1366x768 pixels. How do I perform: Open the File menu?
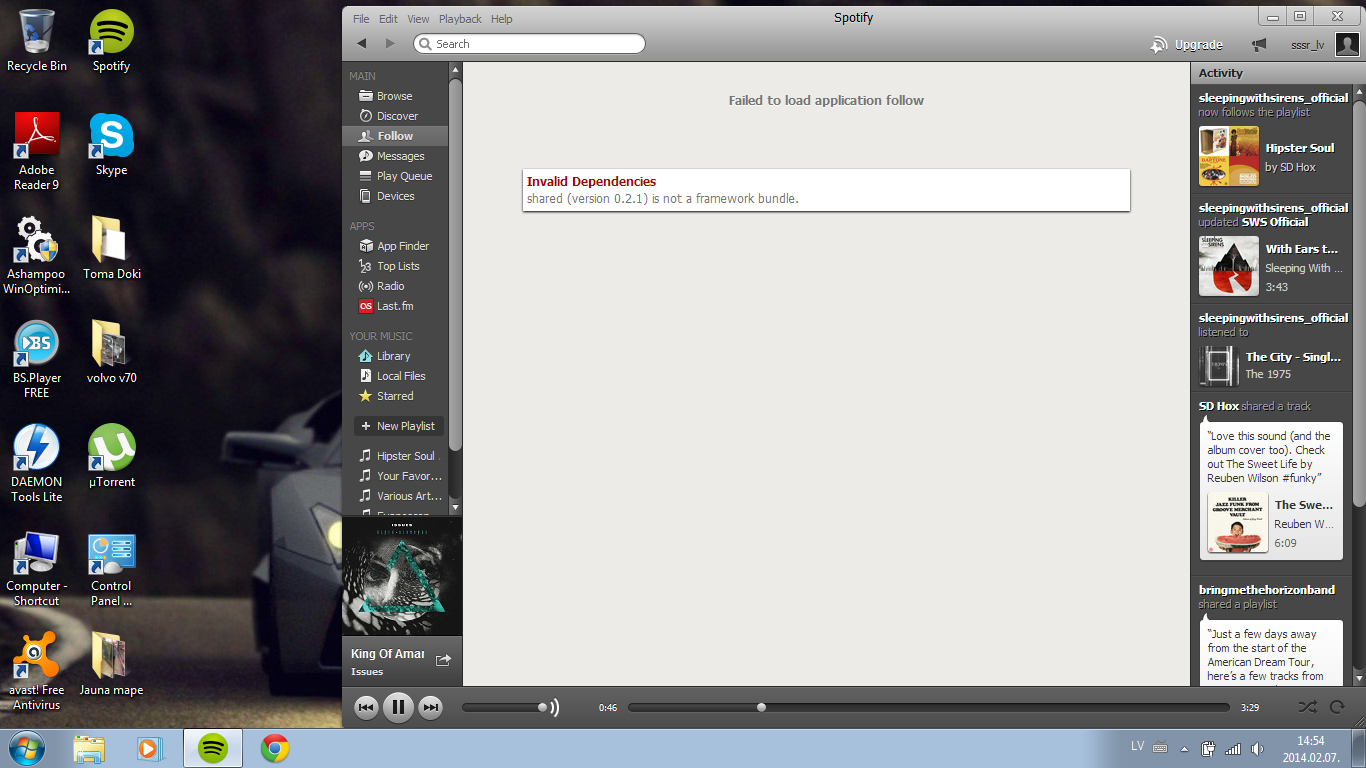[361, 19]
